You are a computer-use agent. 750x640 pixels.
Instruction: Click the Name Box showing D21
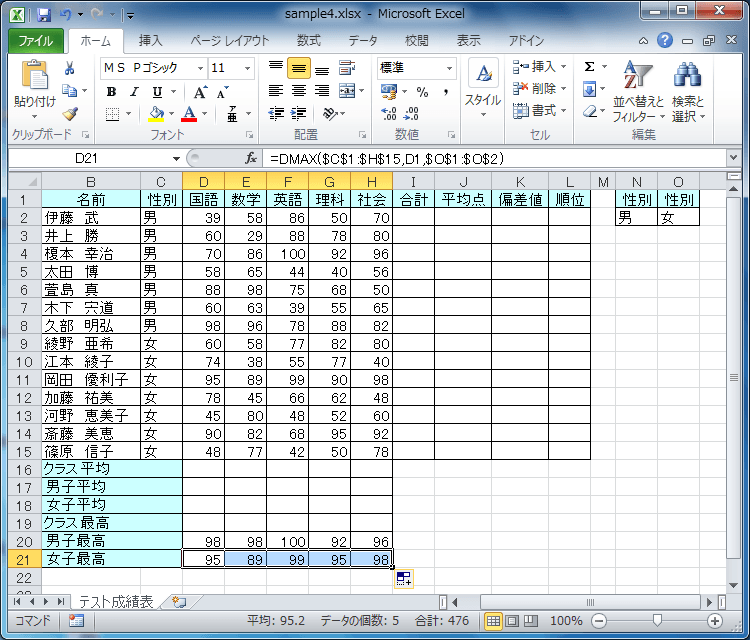coord(91,158)
